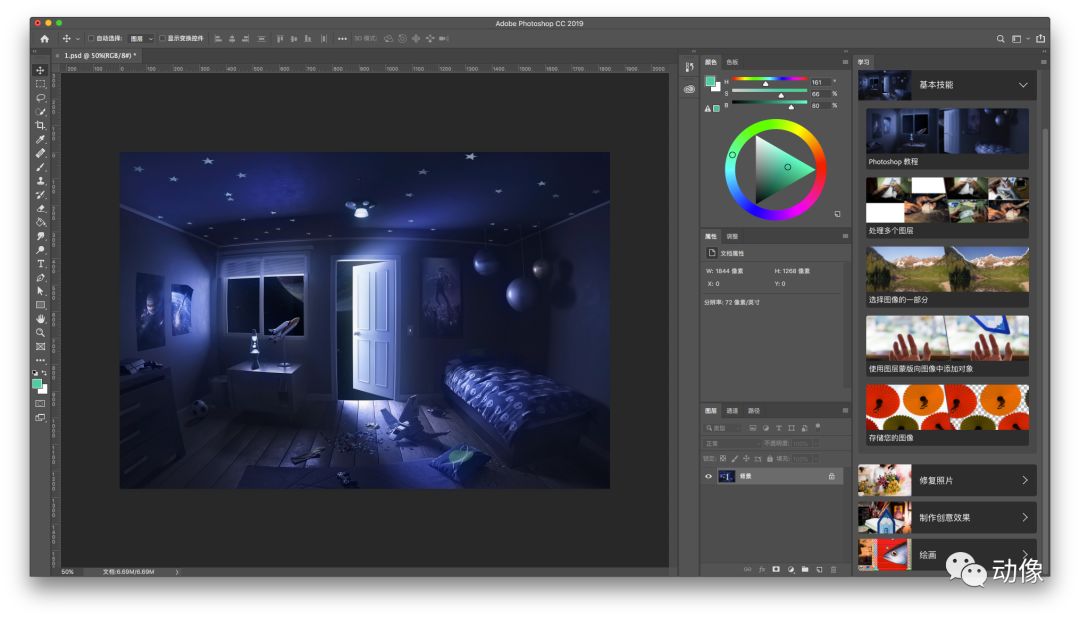Enable the 显示变换控件 checkbox
Viewport: 1080px width, 619px height.
click(162, 39)
